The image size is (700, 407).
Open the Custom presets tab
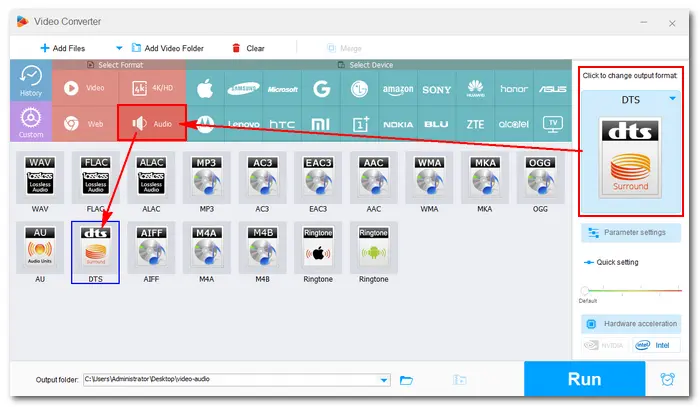(x=31, y=121)
